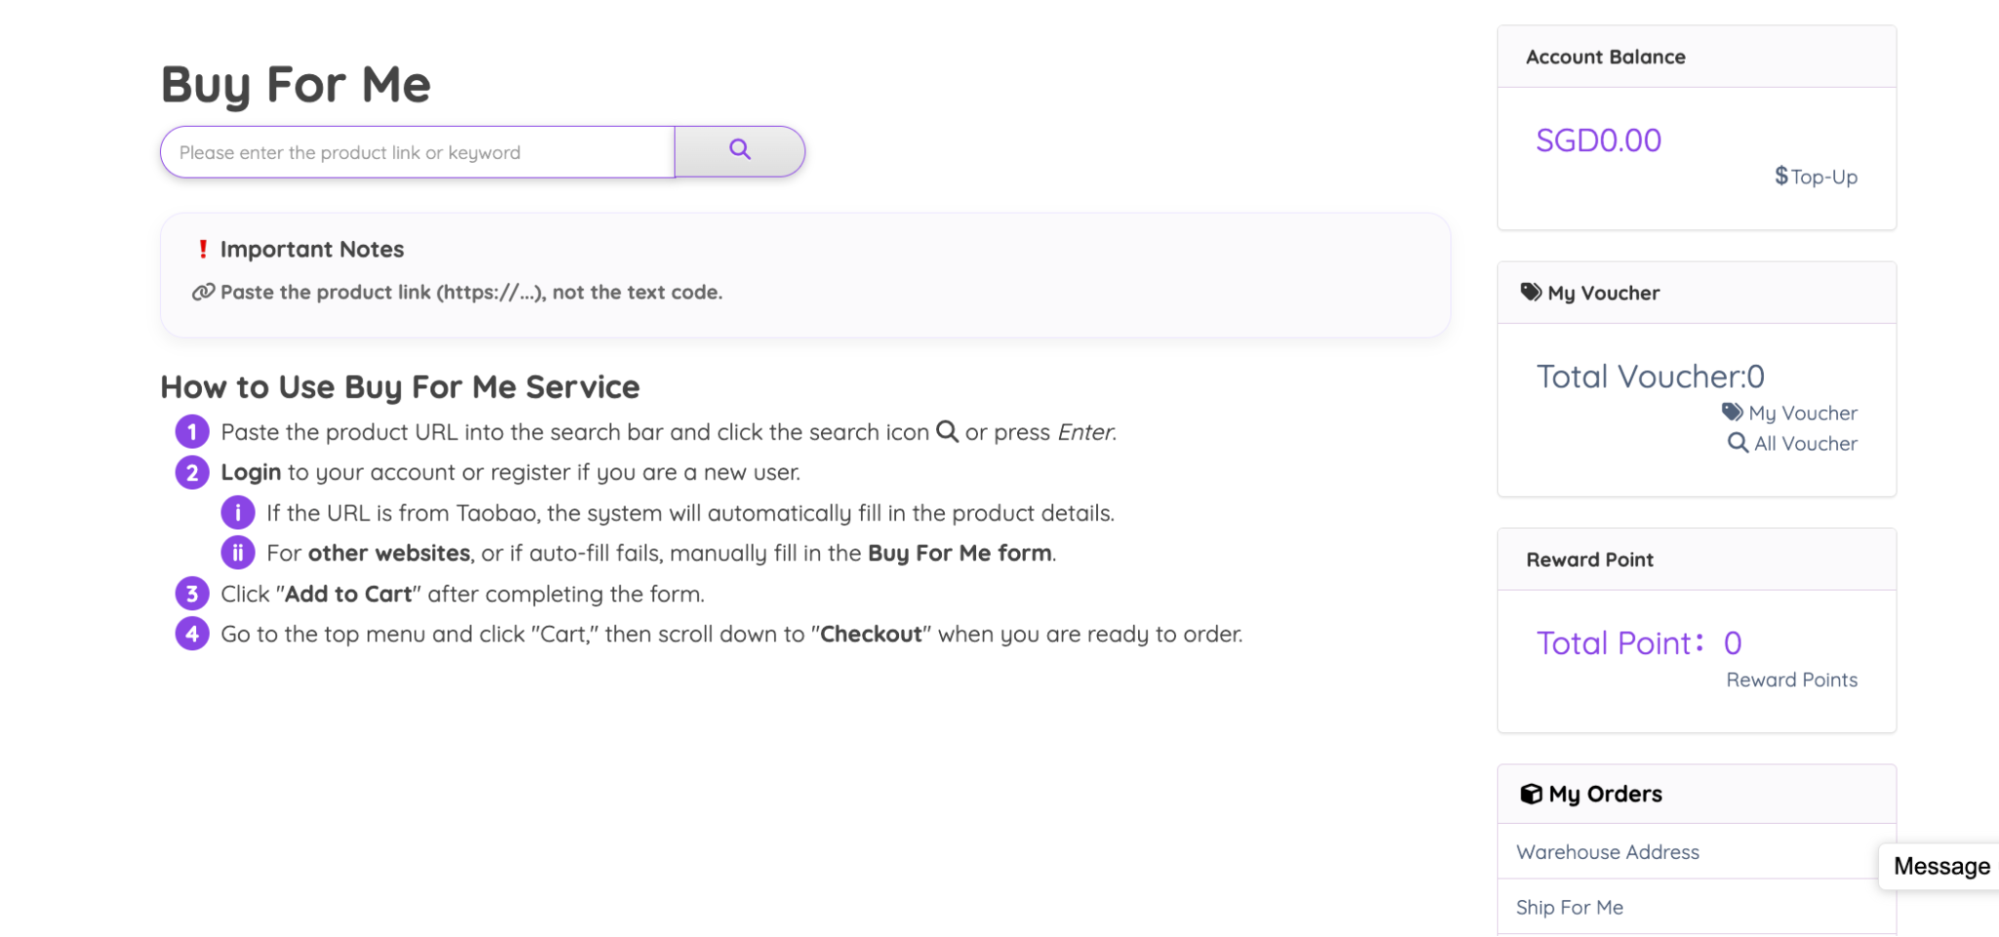Click the chain link icon in notes

(x=203, y=292)
